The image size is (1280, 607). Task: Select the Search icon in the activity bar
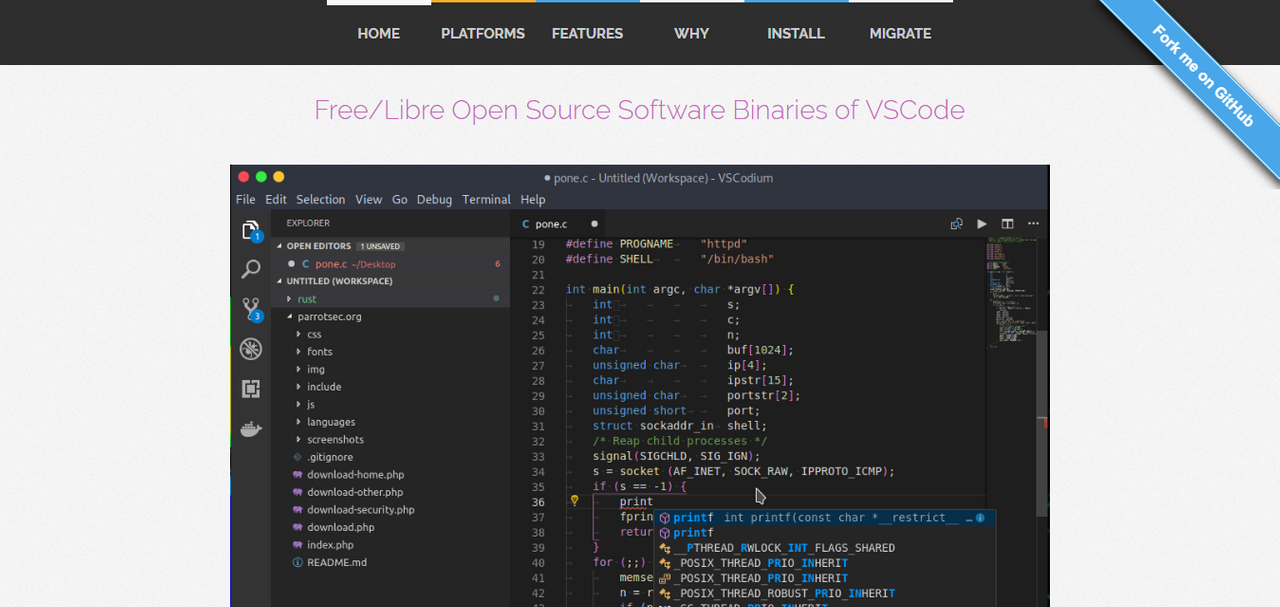[x=250, y=268]
